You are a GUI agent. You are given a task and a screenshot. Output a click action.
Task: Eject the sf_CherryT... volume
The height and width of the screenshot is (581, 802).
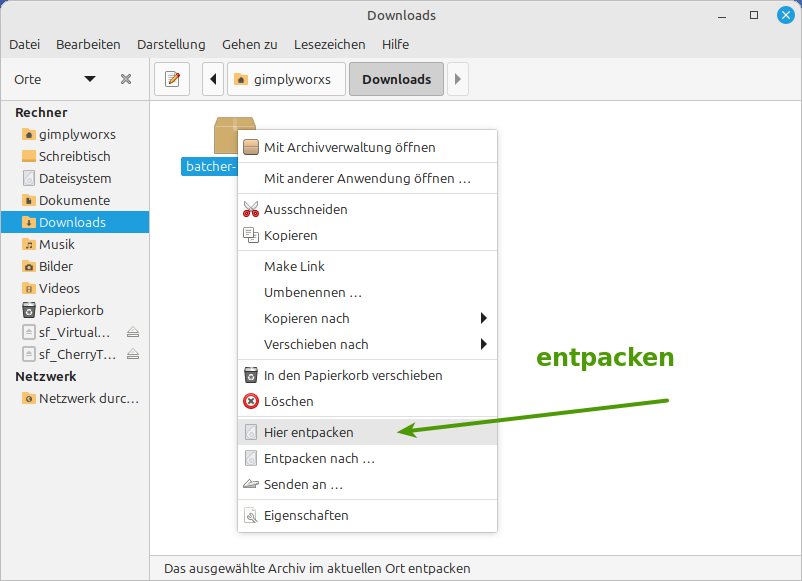point(133,354)
